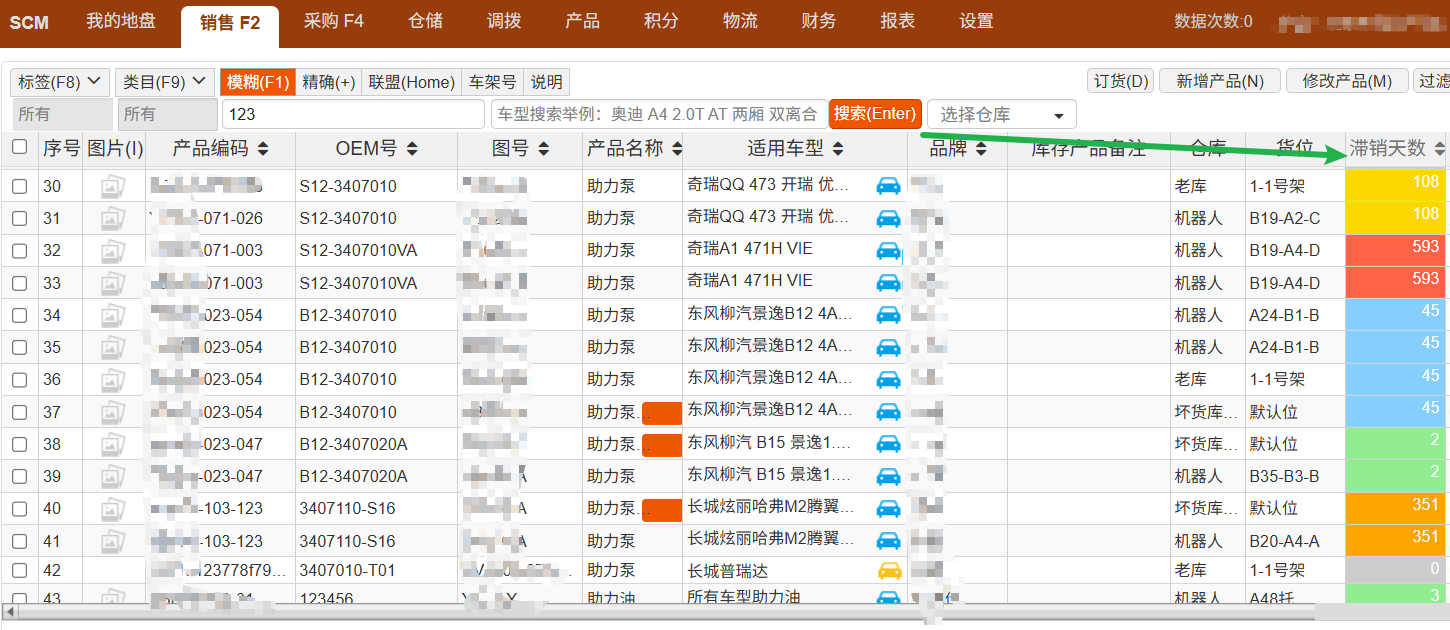Screen dimensions: 1450x630
Task: Switch to the 采购 F4 tab
Action: 333,22
